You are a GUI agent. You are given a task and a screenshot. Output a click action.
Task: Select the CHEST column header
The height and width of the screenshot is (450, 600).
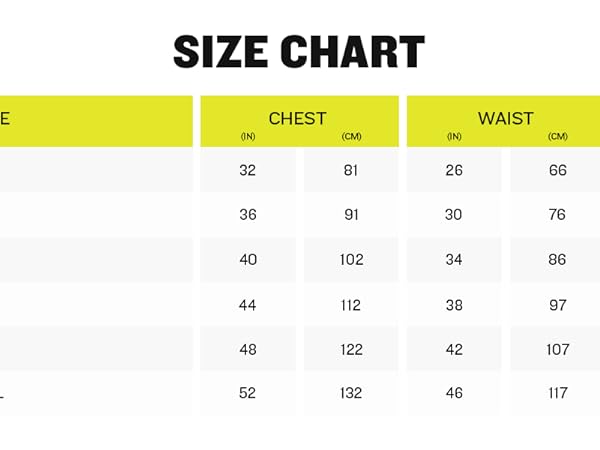297,119
